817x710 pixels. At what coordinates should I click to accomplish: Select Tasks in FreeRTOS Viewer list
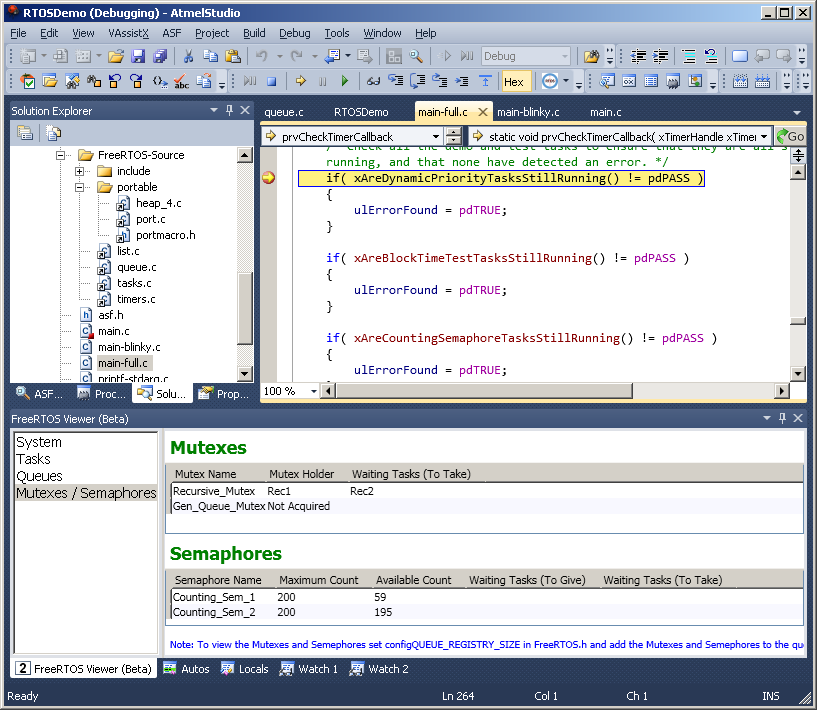click(33, 459)
